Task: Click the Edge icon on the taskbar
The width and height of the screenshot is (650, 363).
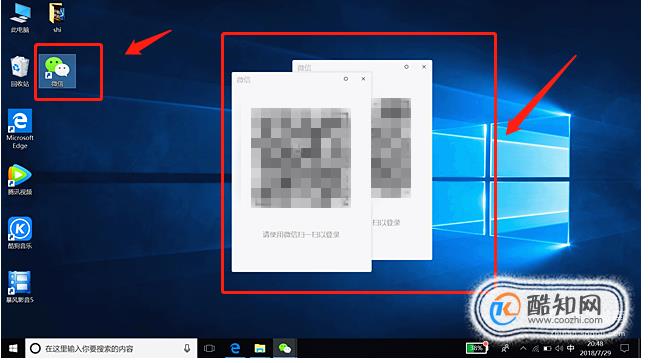Action: click(235, 348)
